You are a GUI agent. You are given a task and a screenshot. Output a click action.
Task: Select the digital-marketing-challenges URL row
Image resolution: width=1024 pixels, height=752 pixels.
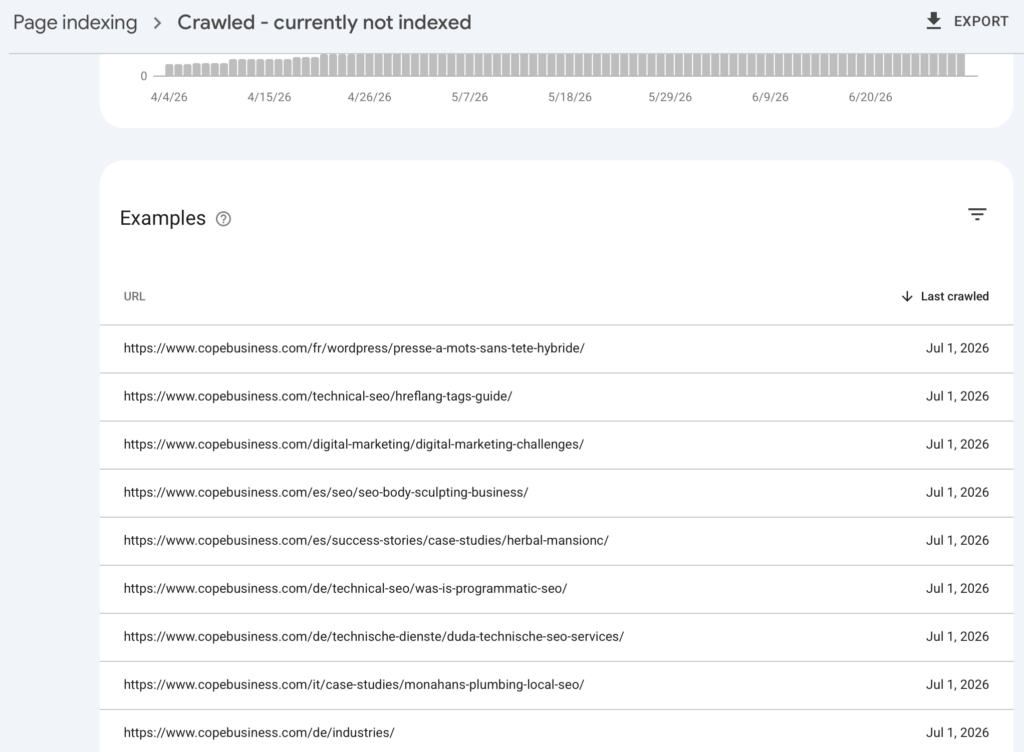(x=556, y=445)
